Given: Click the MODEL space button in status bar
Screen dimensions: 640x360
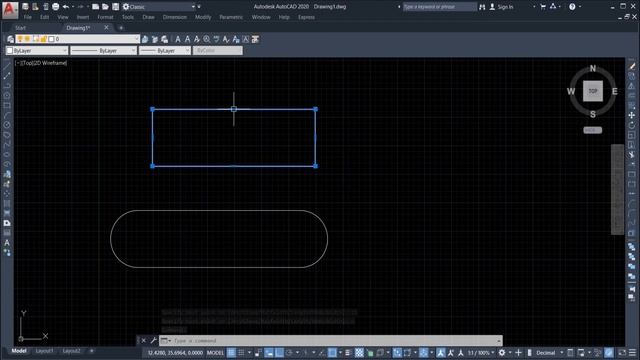Looking at the screenshot, I should 216,353.
